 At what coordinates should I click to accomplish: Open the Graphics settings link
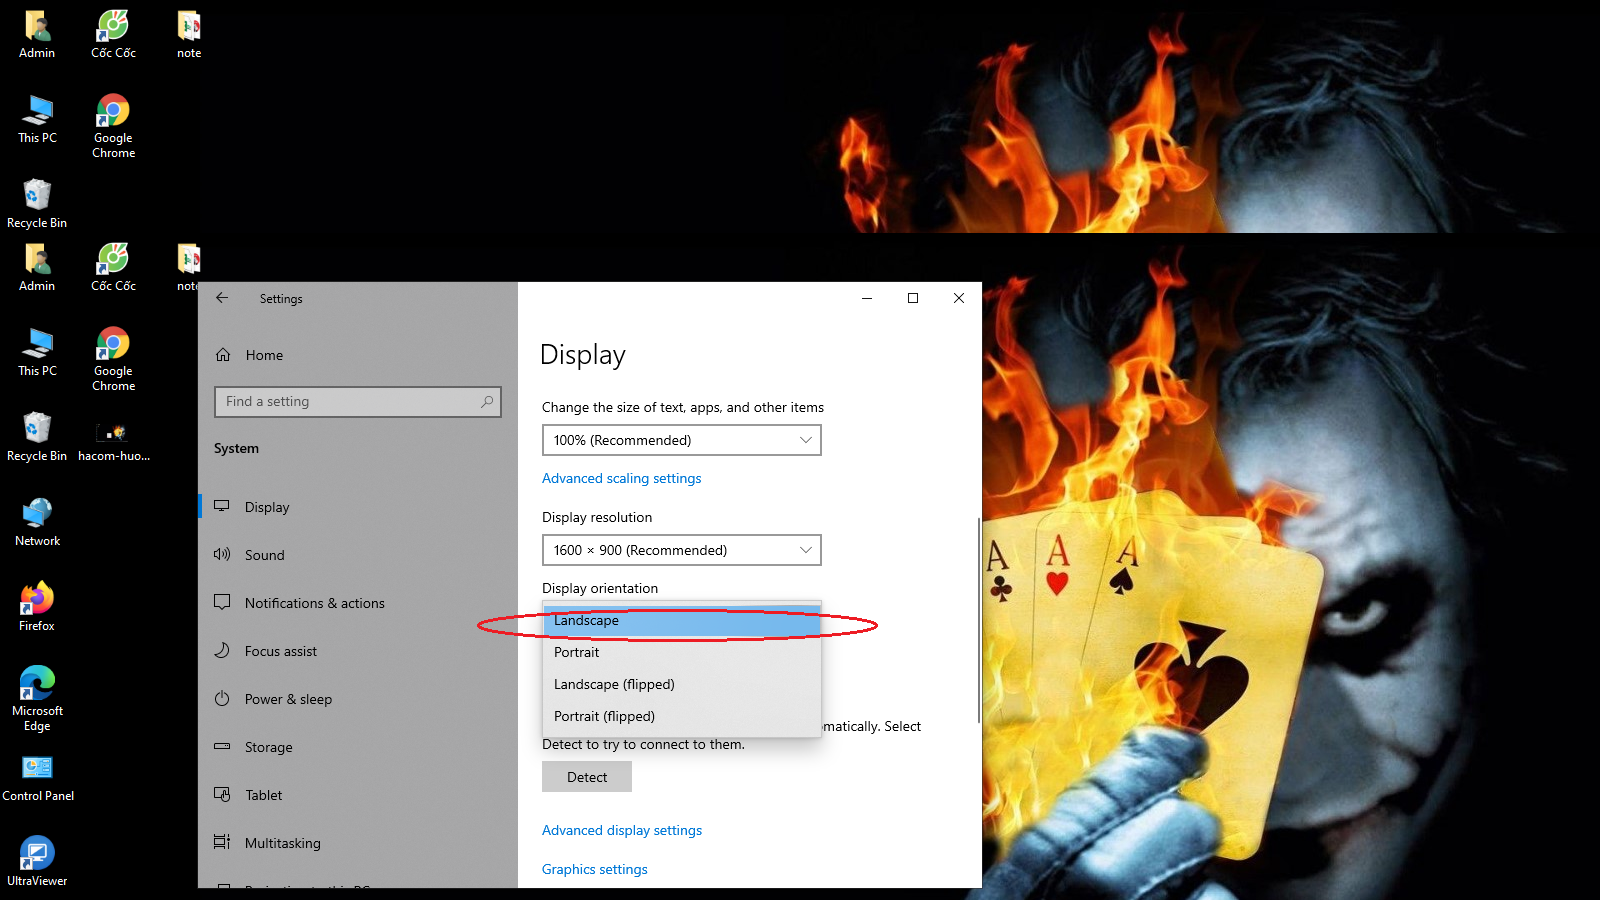(x=594, y=869)
